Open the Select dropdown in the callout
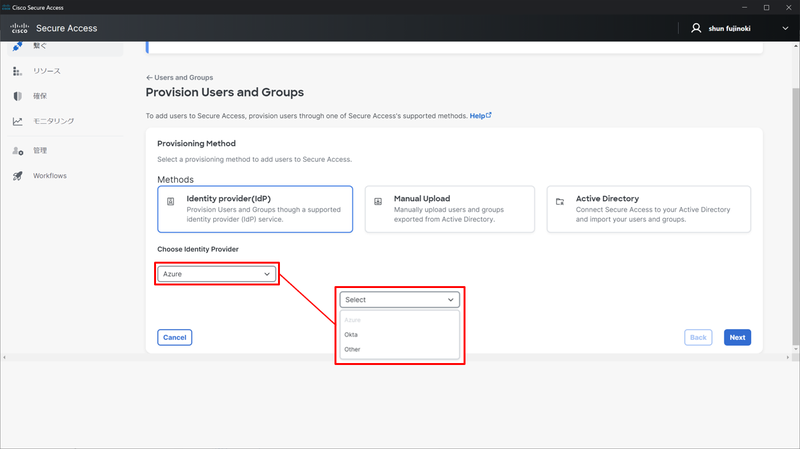This screenshot has height=449, width=800. [x=399, y=300]
